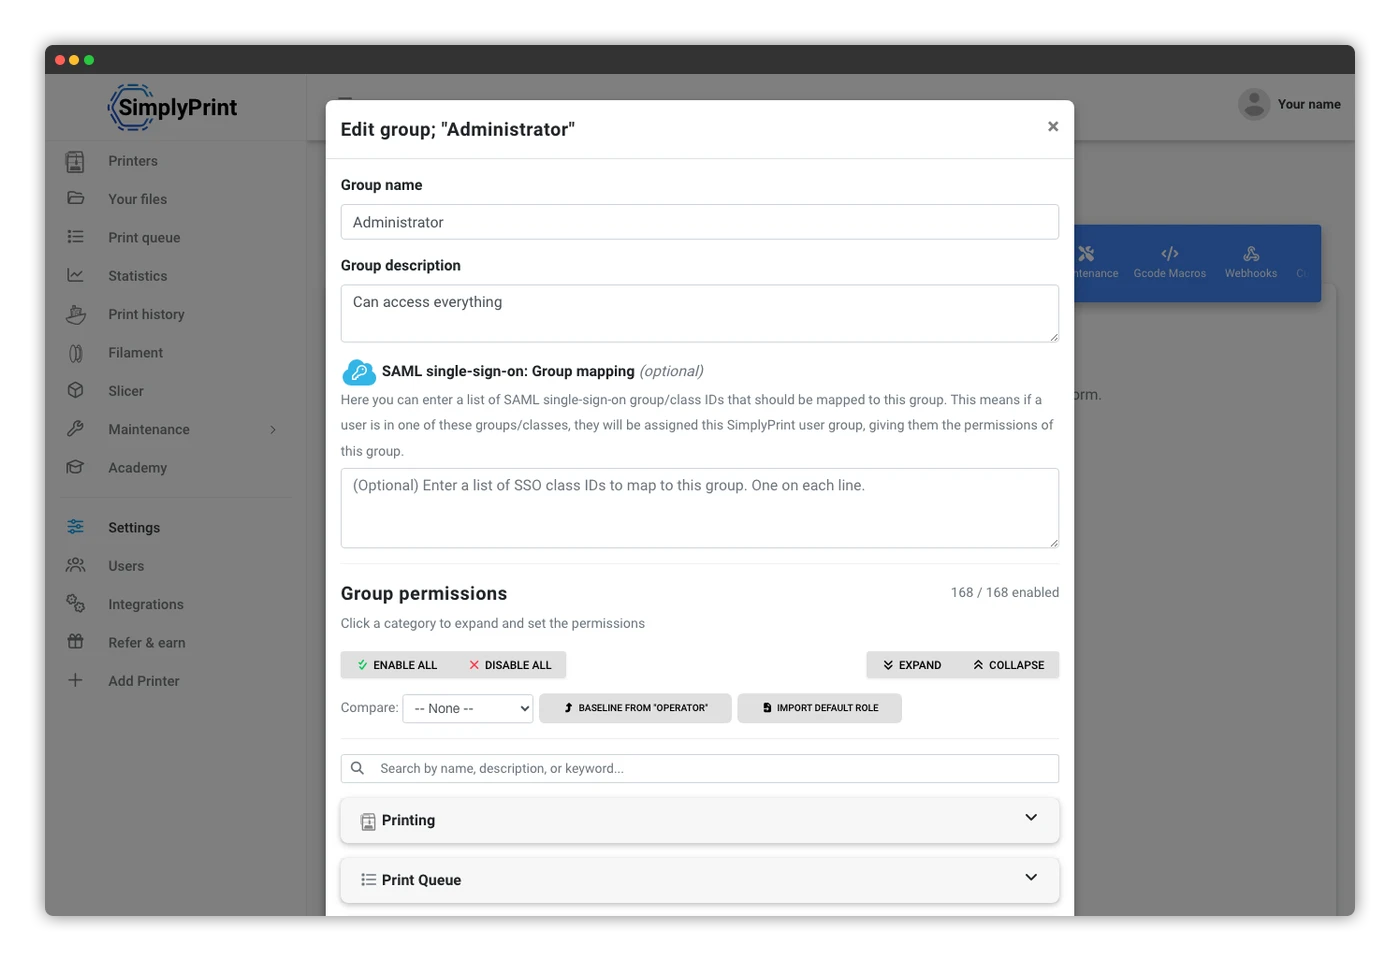Click Baseline from 'Operator' button
Screen dimensions: 1400x961
click(635, 708)
